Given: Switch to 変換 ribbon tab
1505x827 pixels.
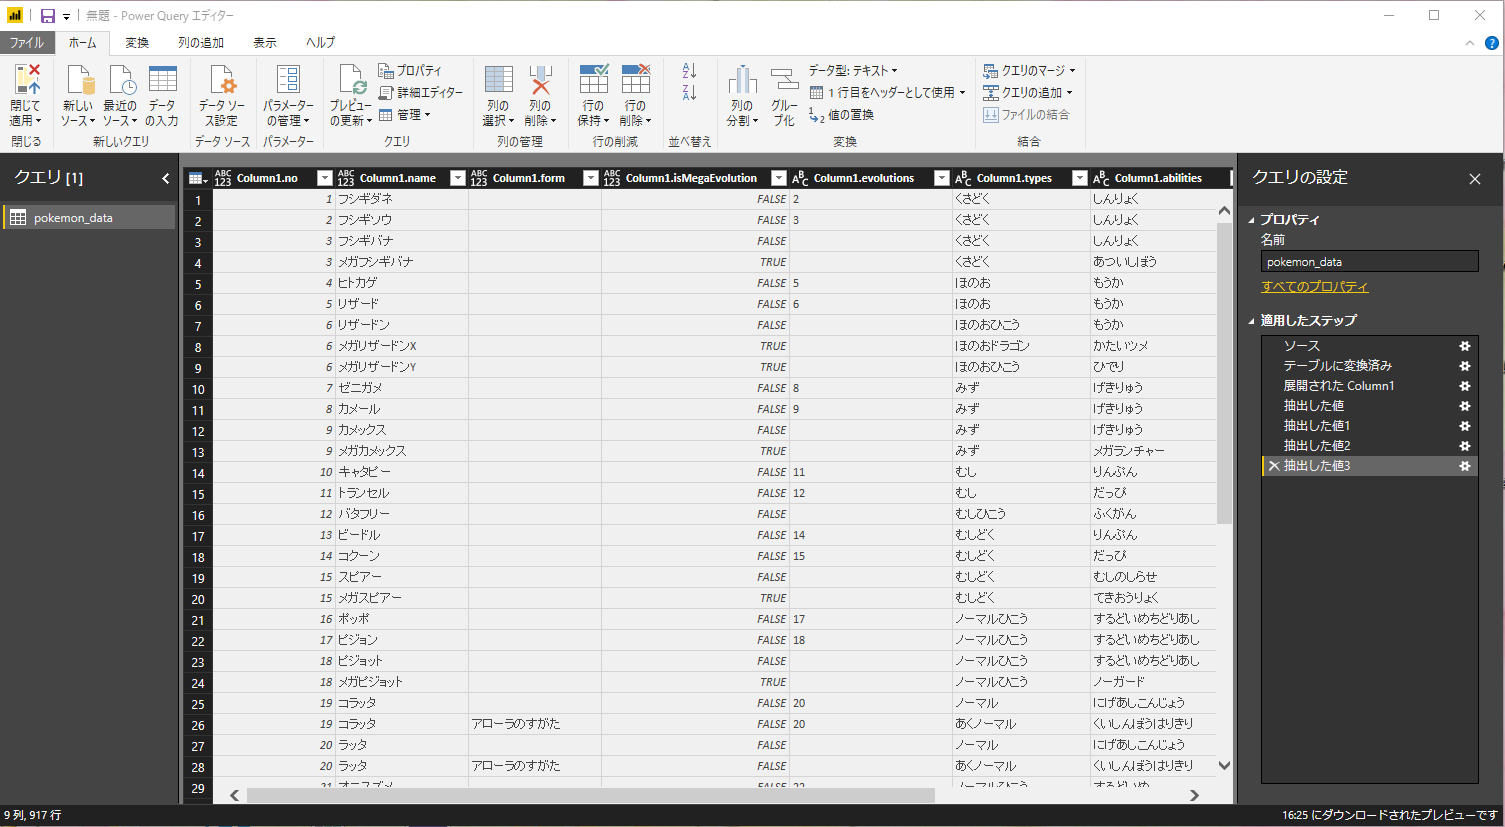Looking at the screenshot, I should click(137, 43).
